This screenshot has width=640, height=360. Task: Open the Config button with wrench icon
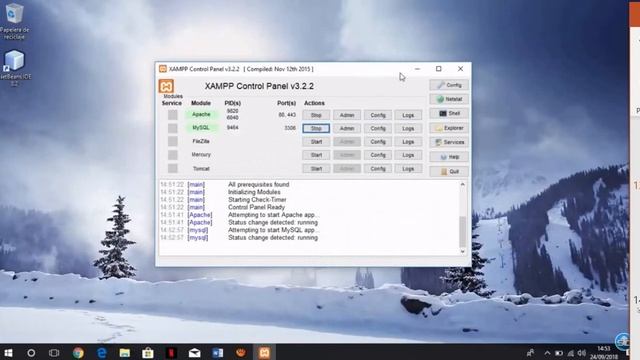pos(449,85)
